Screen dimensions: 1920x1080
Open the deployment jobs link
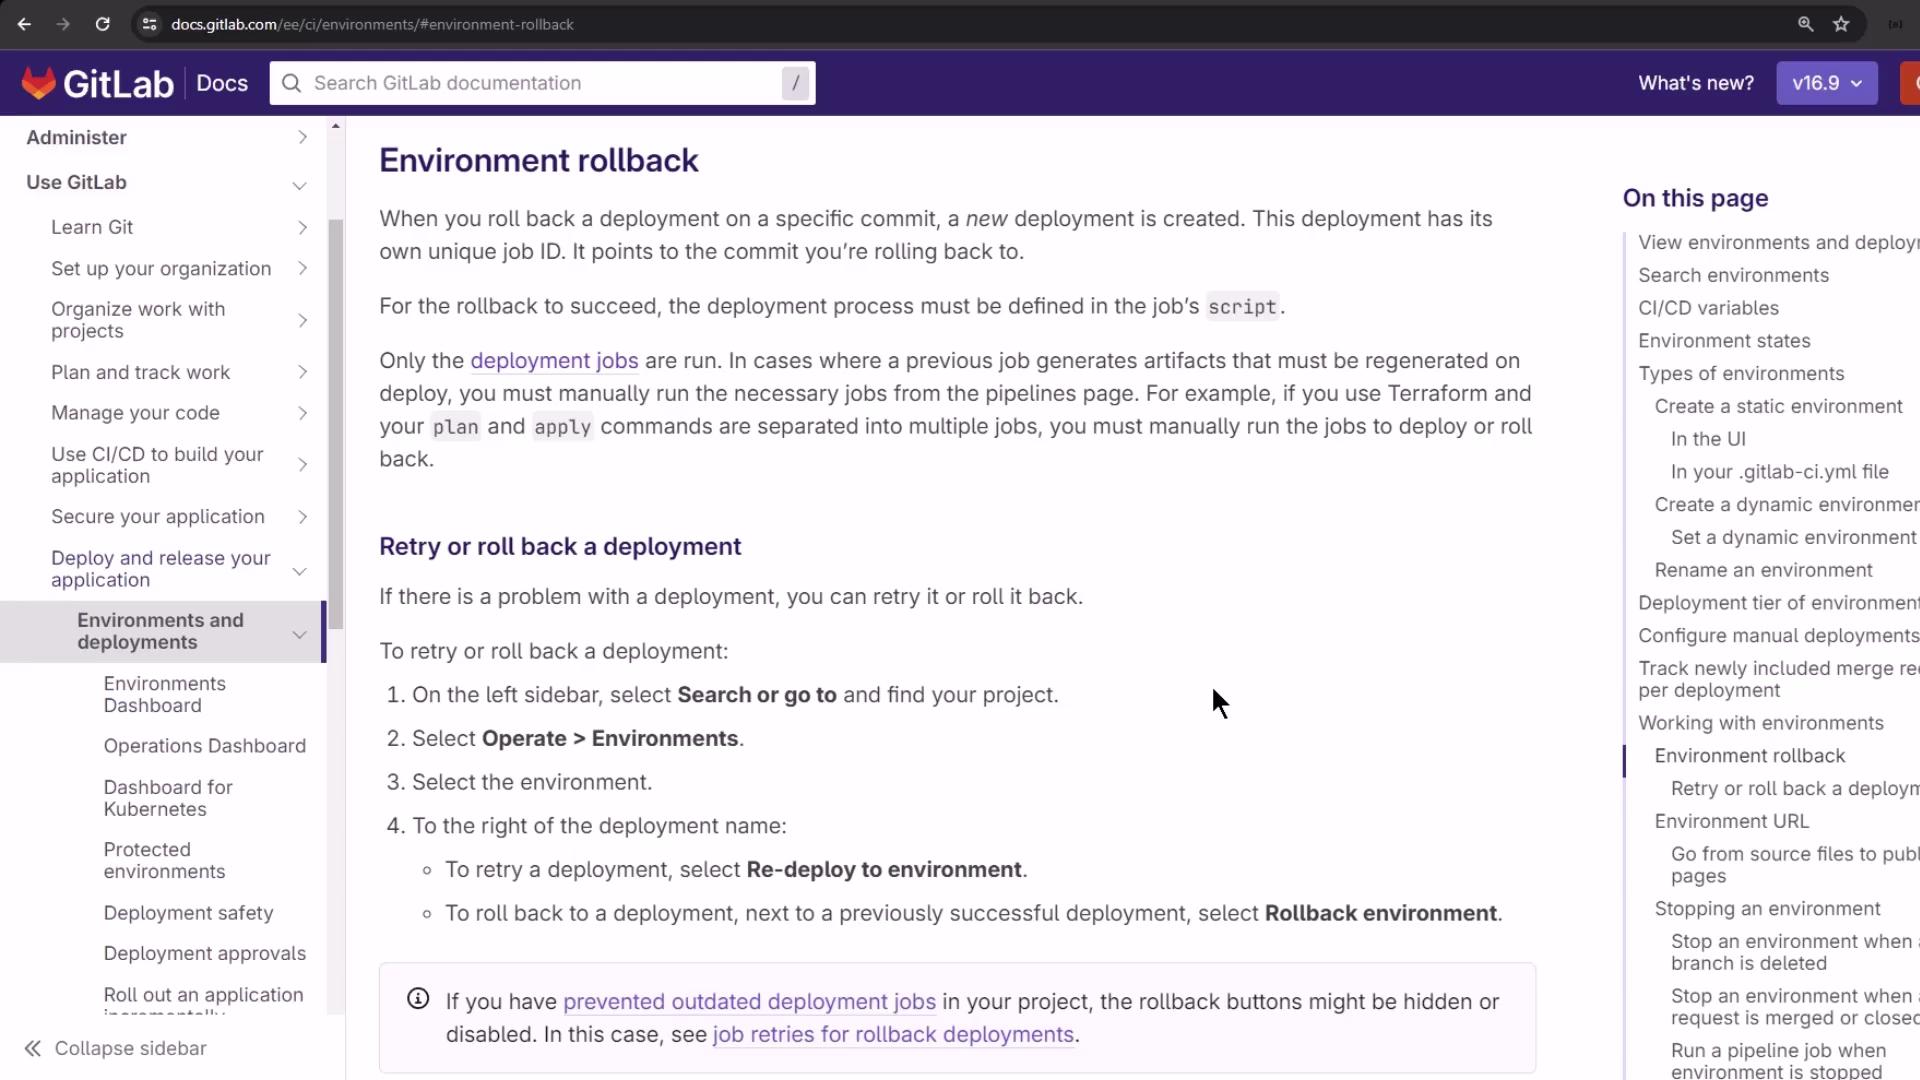point(554,360)
